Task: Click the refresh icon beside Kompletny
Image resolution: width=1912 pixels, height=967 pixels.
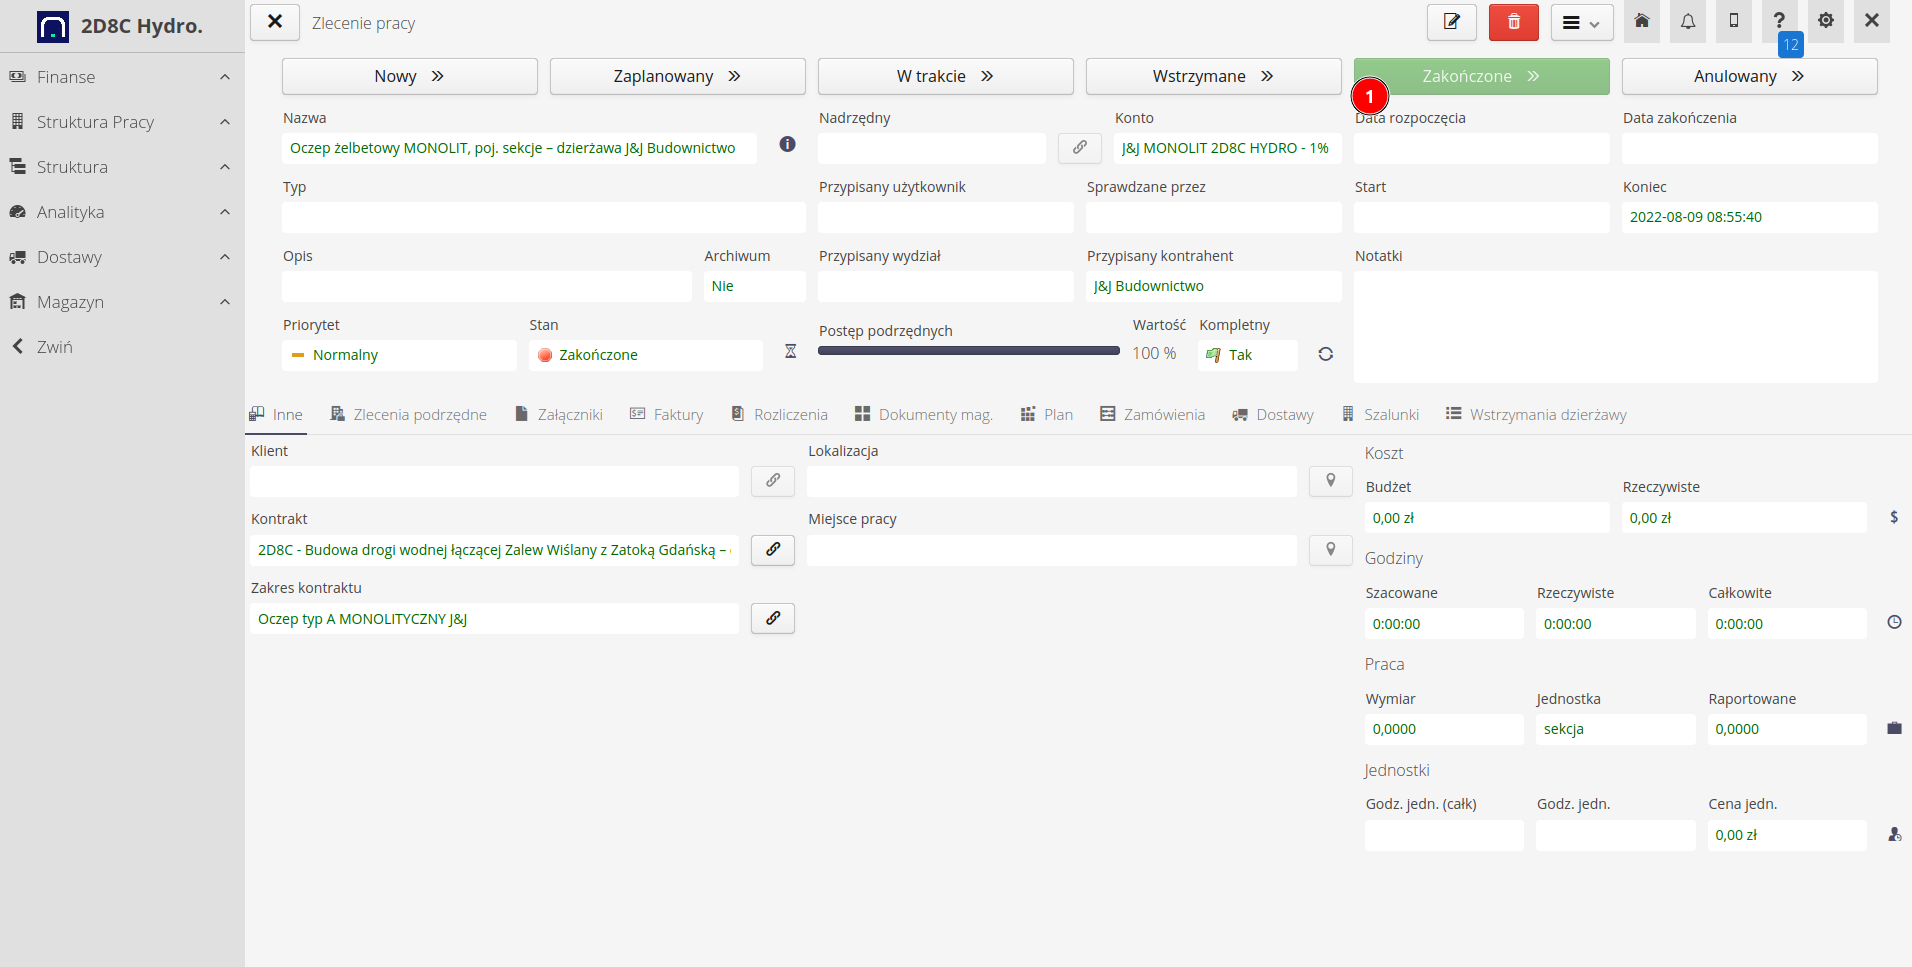Action: point(1325,354)
